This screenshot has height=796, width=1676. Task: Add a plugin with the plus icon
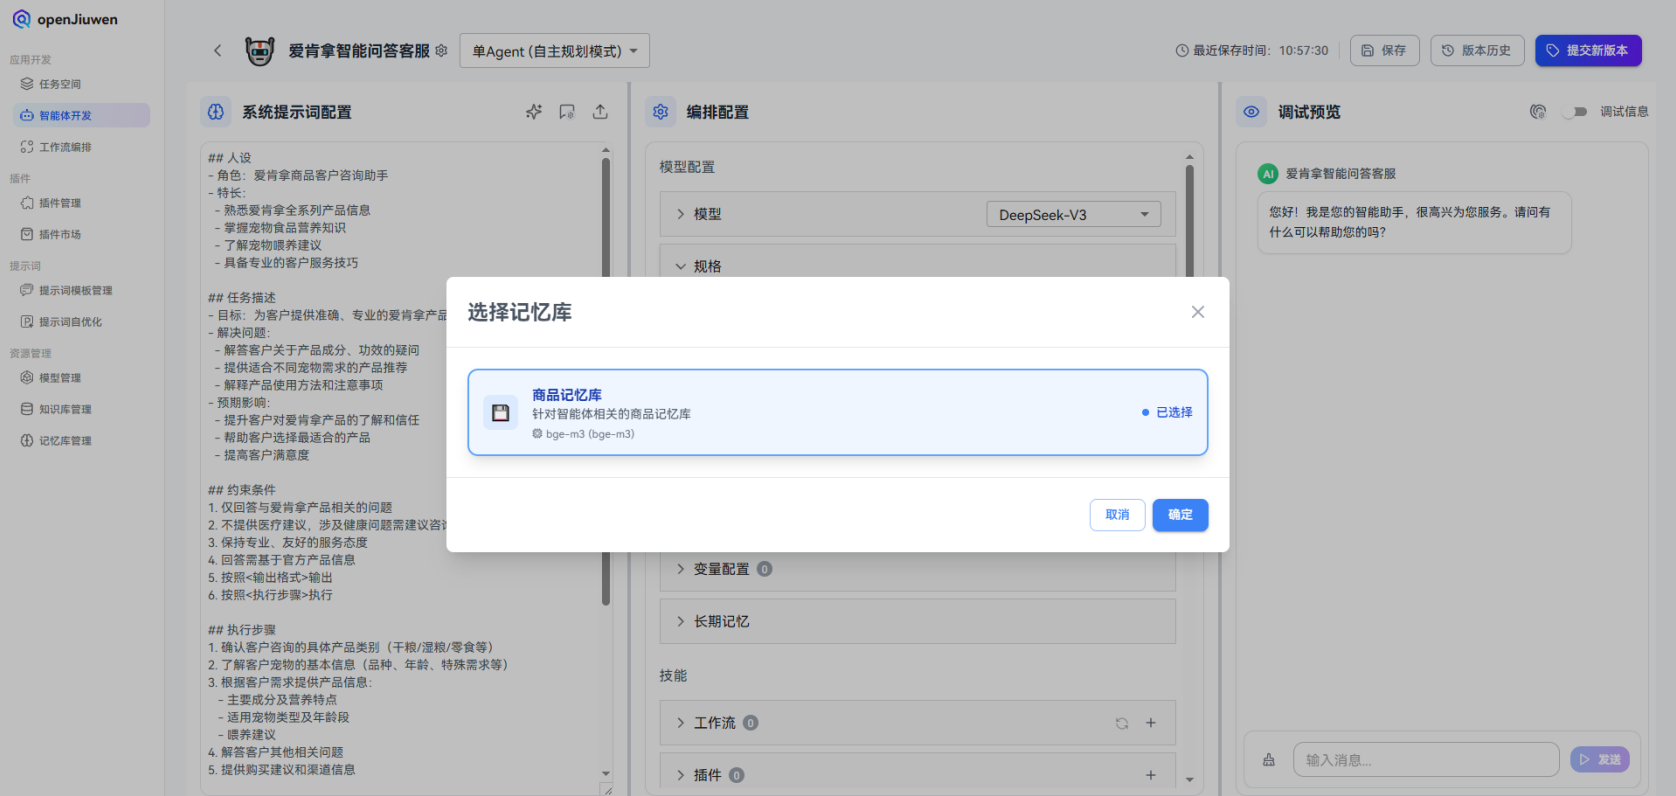point(1151,775)
